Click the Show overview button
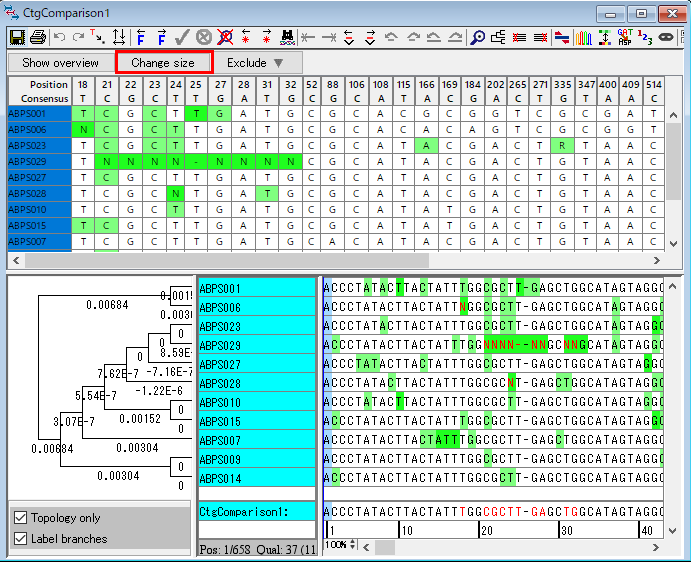 point(60,62)
